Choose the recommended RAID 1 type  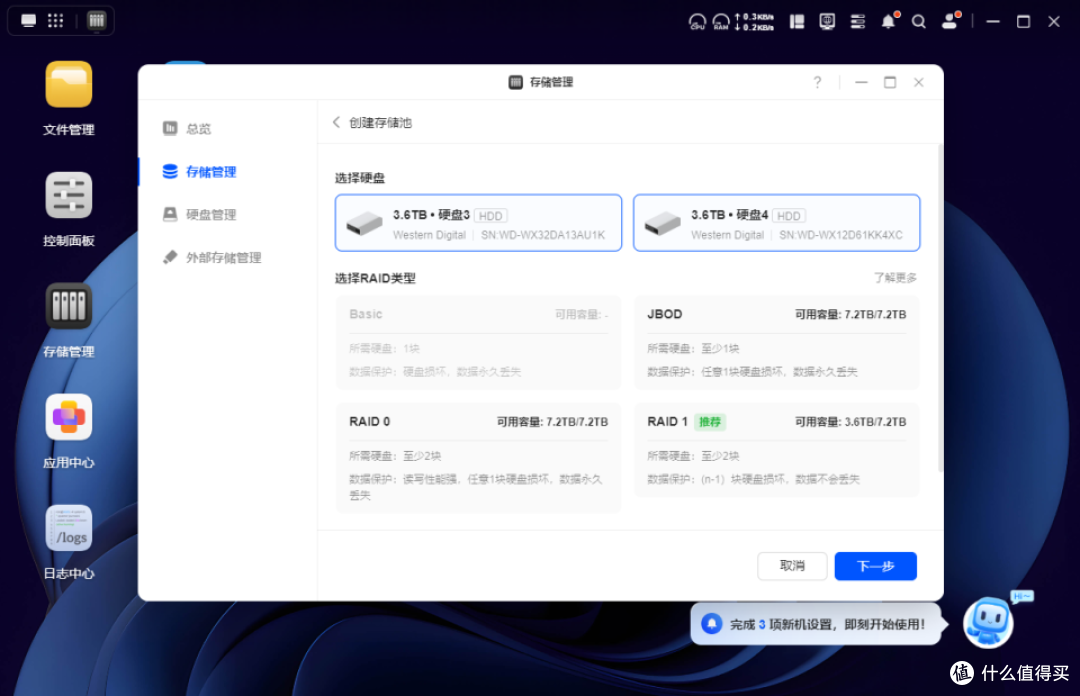point(776,450)
